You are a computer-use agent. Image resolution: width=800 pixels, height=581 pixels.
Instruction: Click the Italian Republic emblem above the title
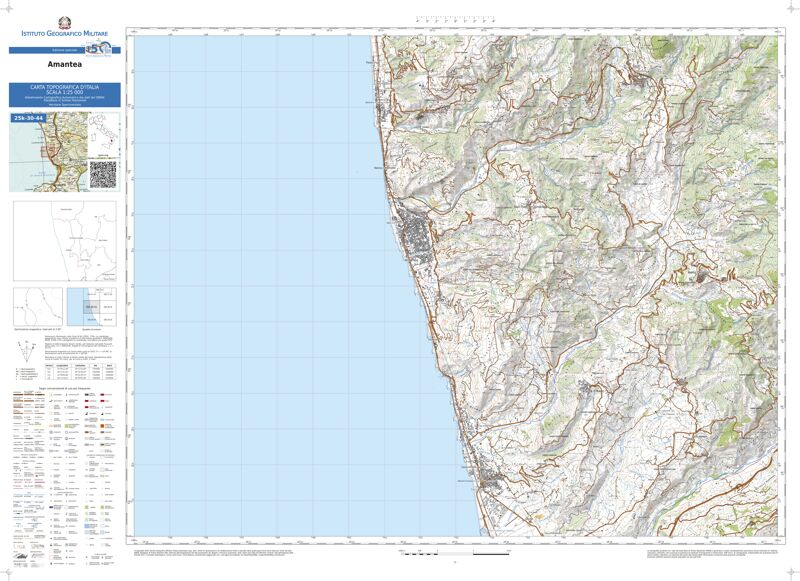[64, 24]
